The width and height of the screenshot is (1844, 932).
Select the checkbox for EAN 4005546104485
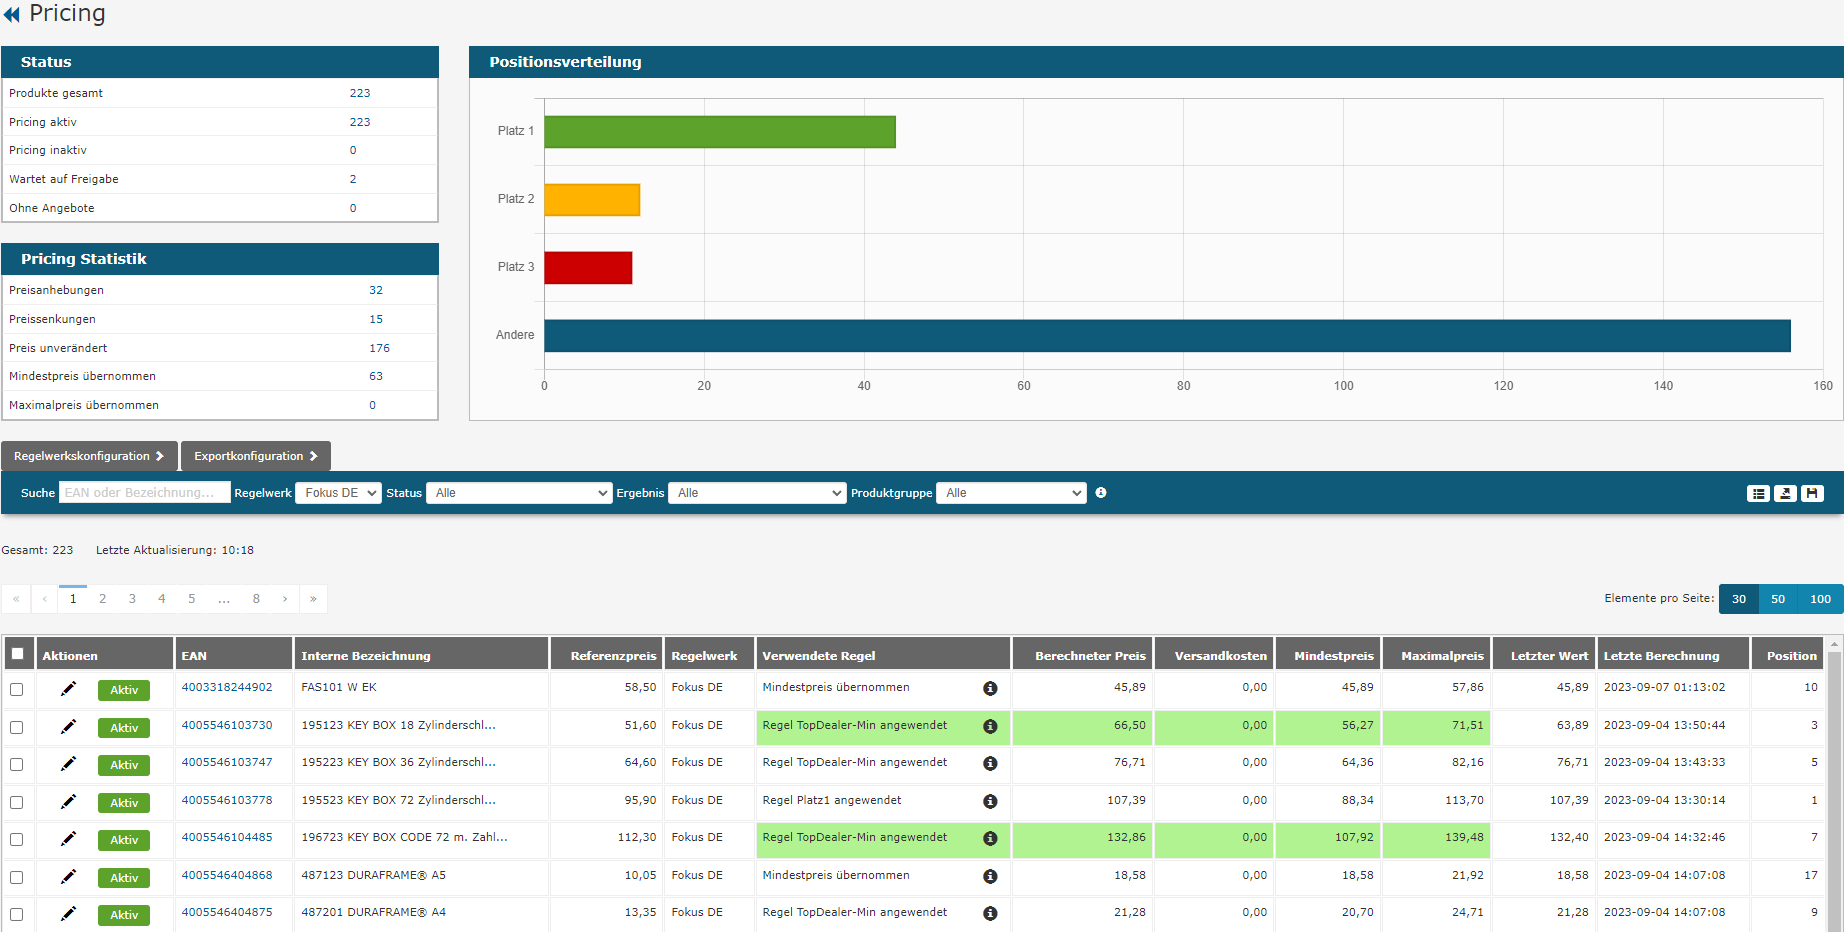[17, 839]
